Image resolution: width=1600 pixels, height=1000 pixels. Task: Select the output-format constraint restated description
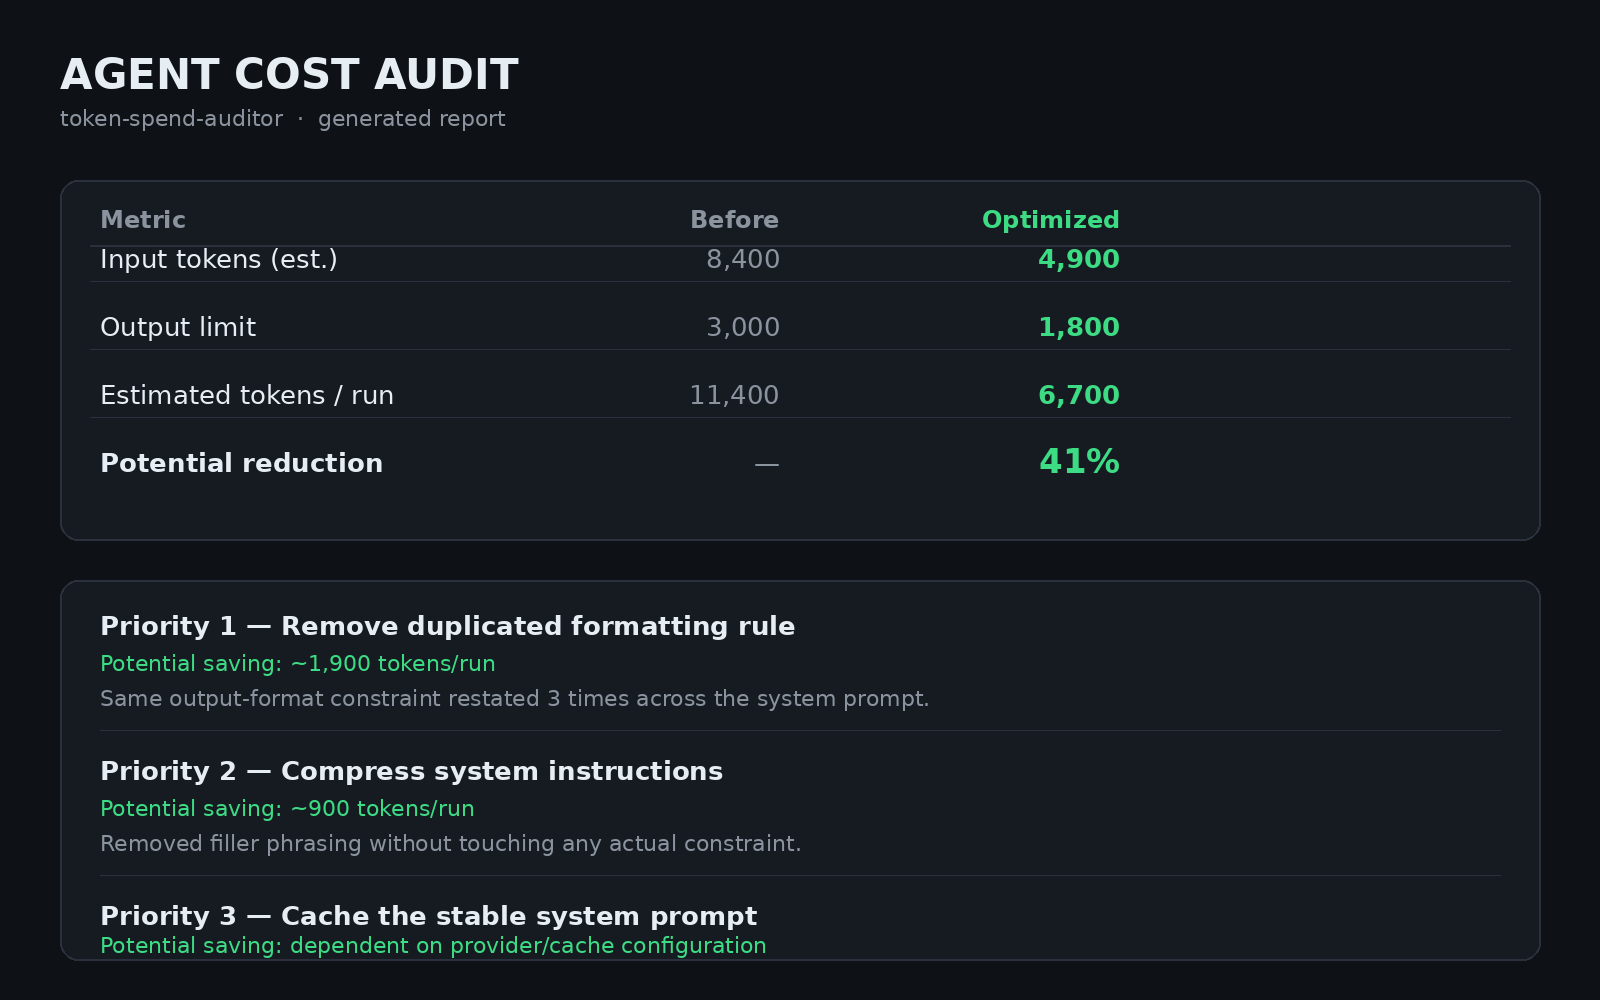coord(515,699)
